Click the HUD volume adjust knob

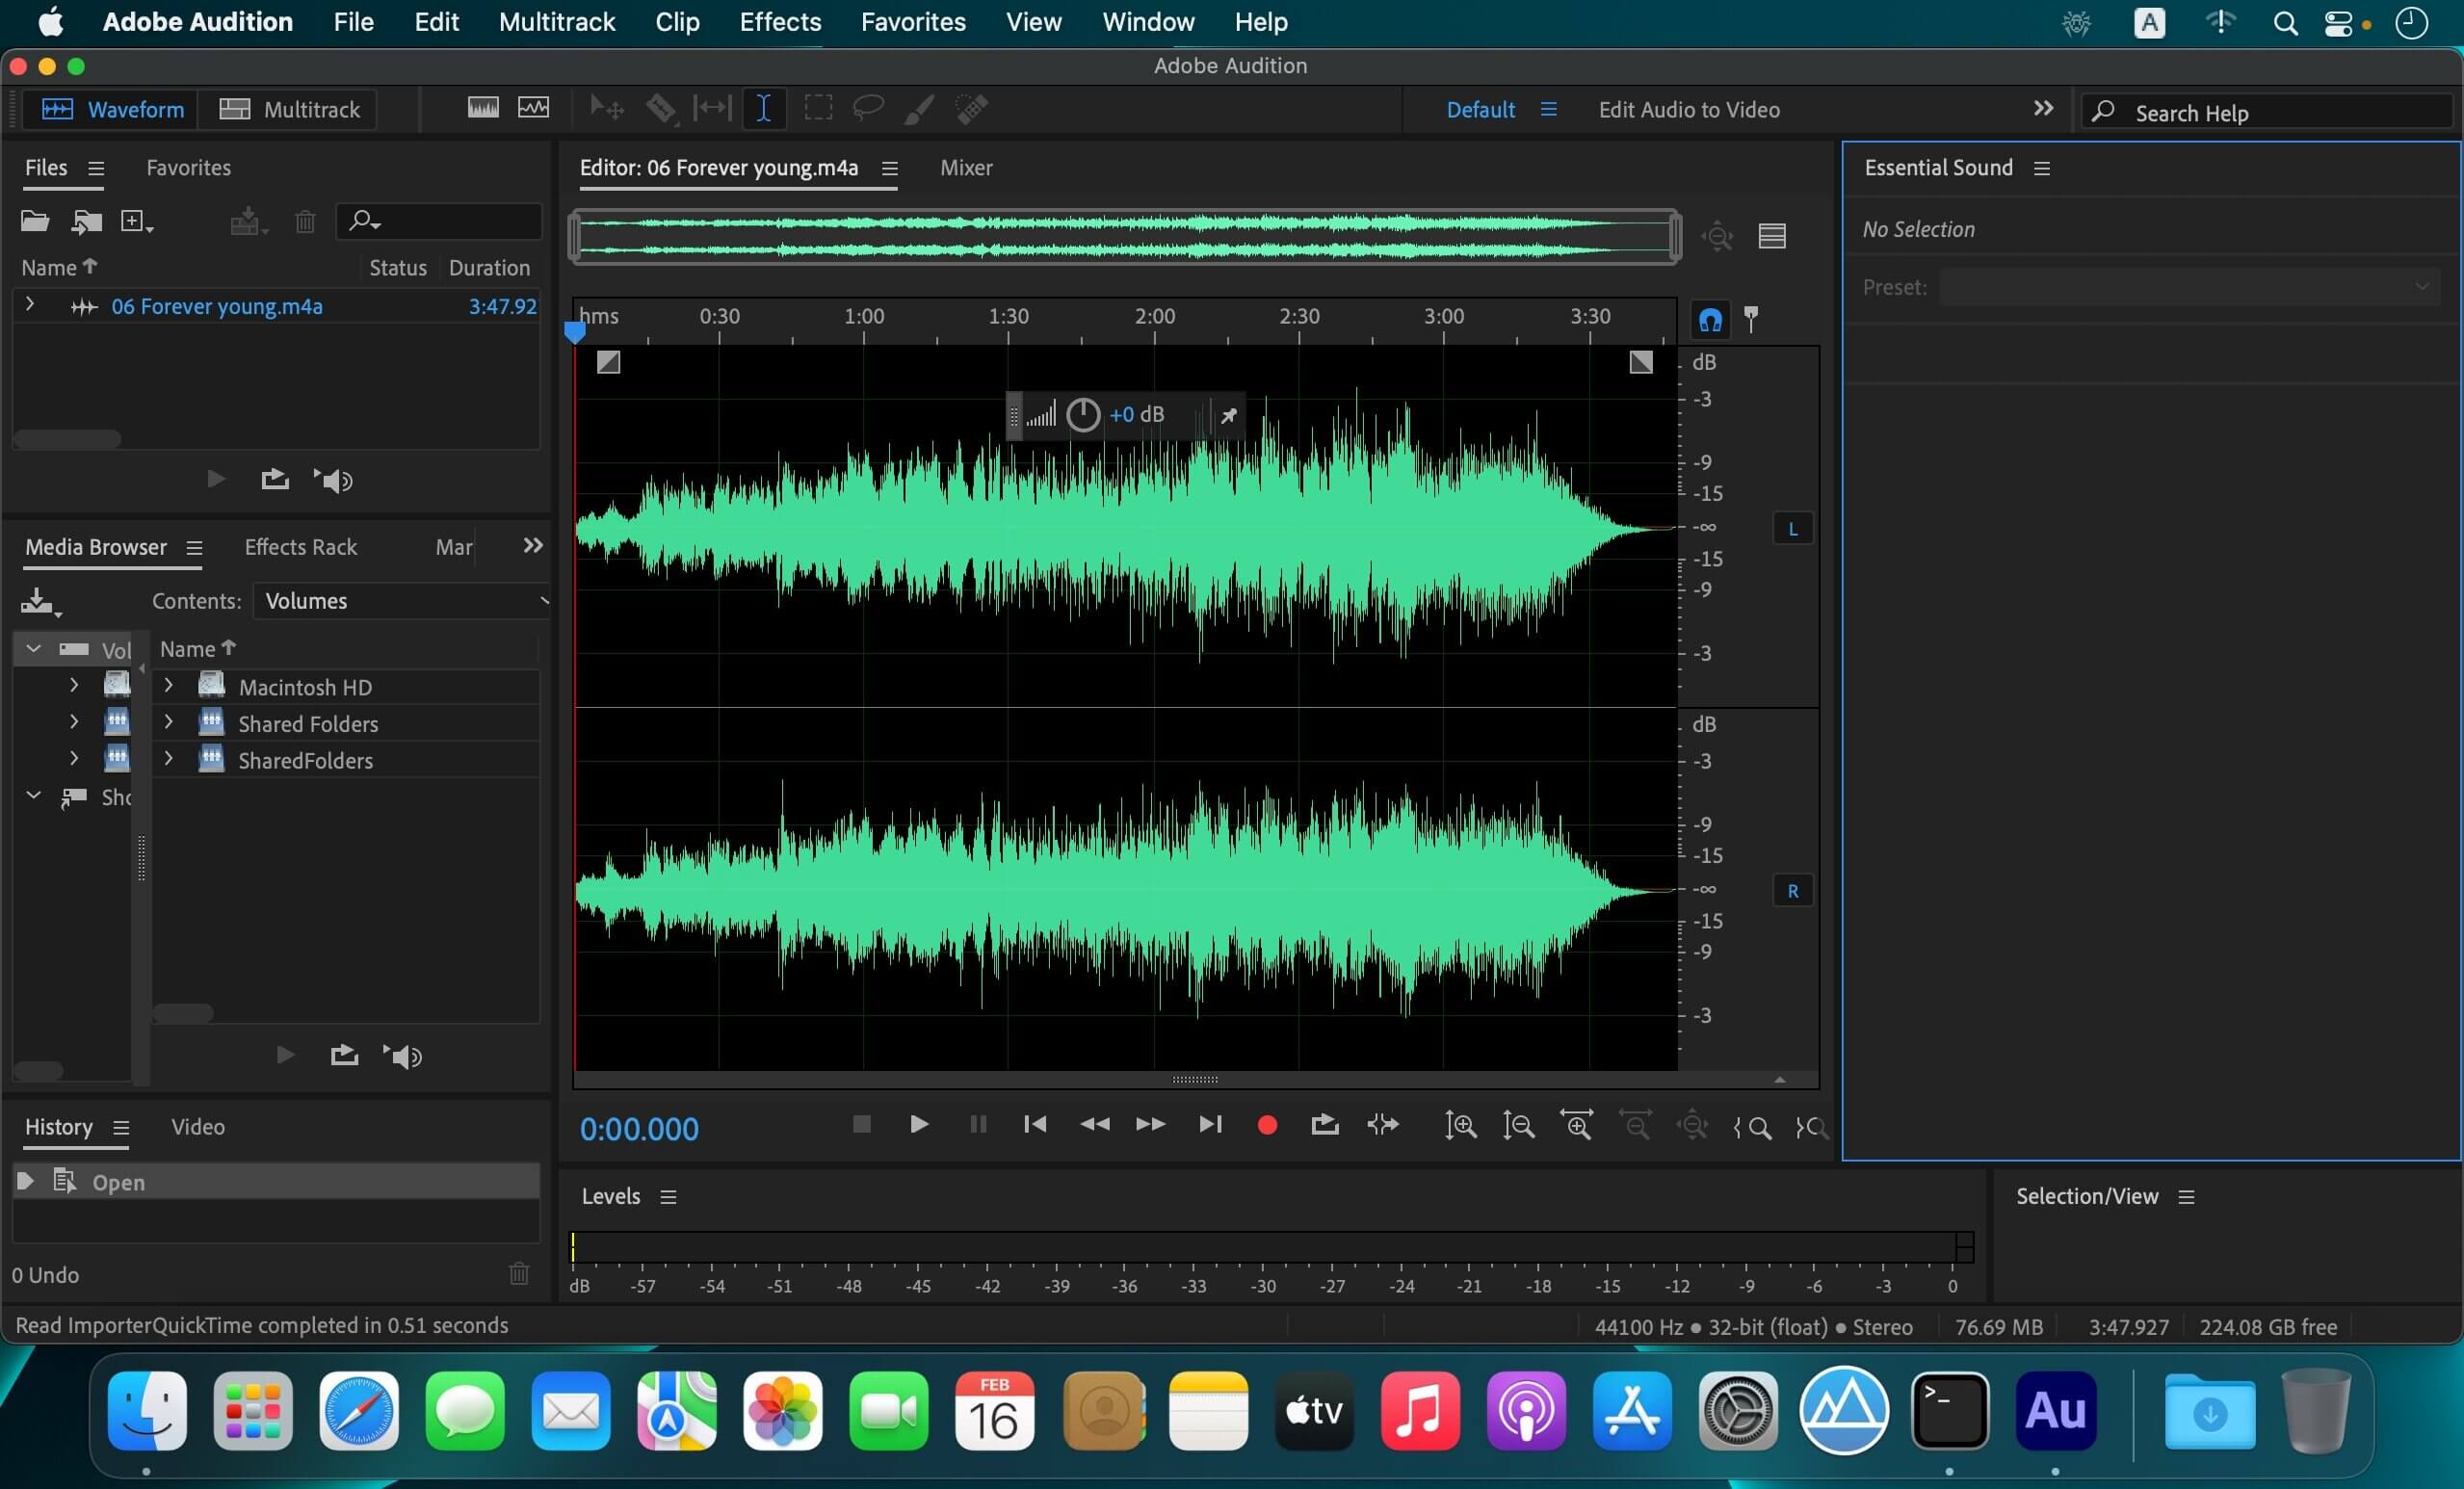[1082, 415]
